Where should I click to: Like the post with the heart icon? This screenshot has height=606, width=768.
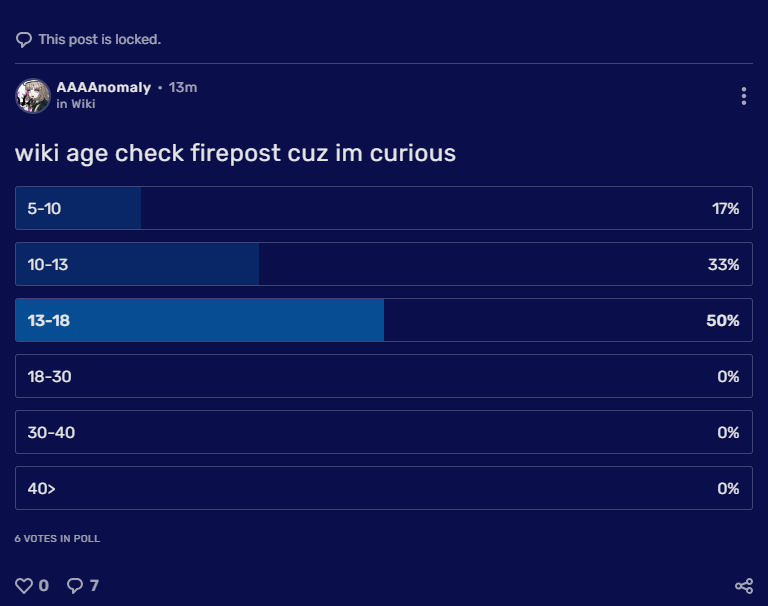[x=24, y=586]
